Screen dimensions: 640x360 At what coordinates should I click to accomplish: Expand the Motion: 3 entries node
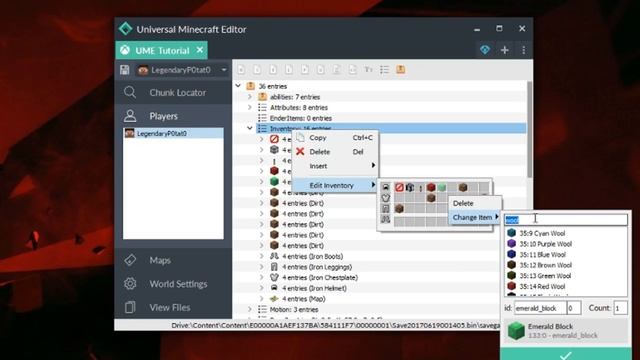point(250,309)
